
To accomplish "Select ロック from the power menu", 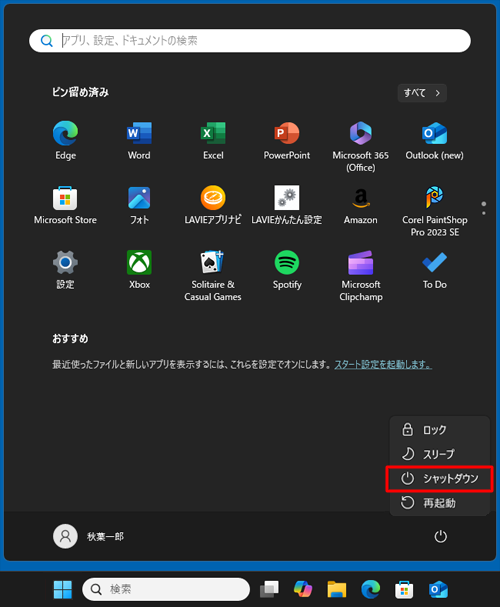I will pos(439,430).
